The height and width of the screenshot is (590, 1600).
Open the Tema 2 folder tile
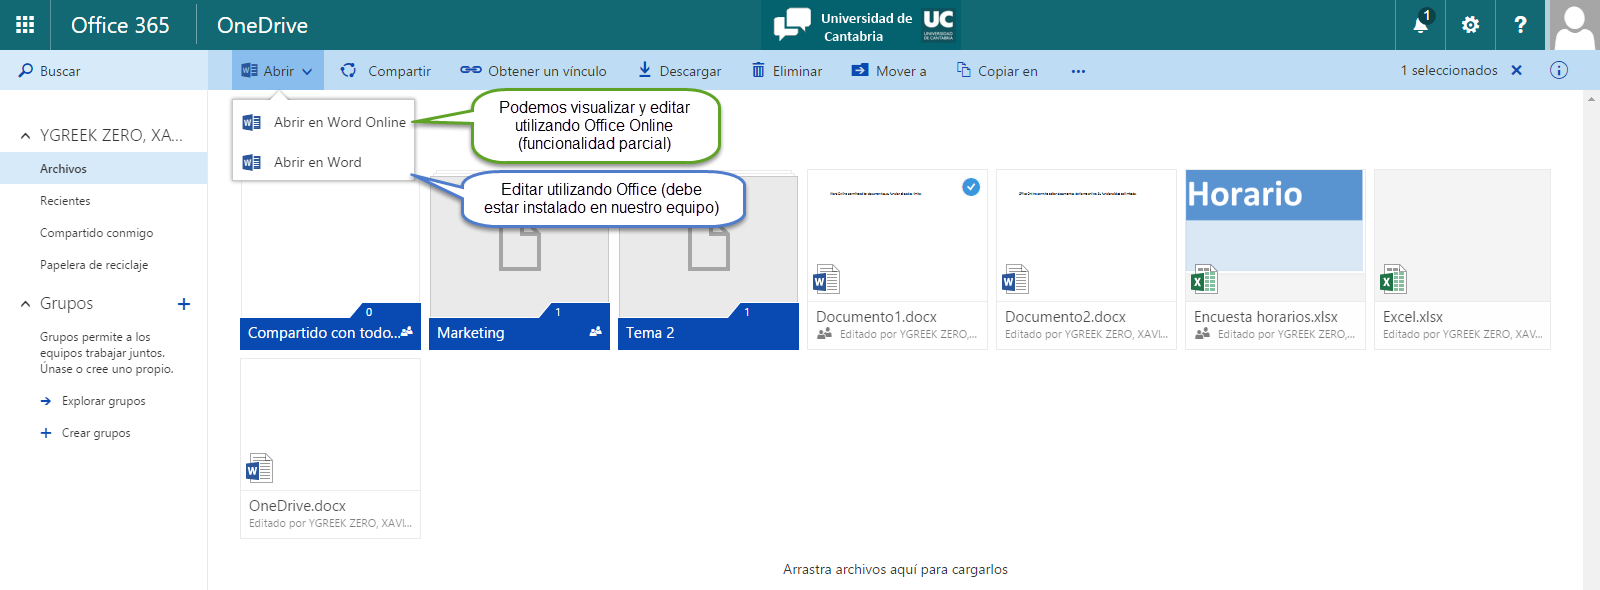pyautogui.click(x=708, y=260)
